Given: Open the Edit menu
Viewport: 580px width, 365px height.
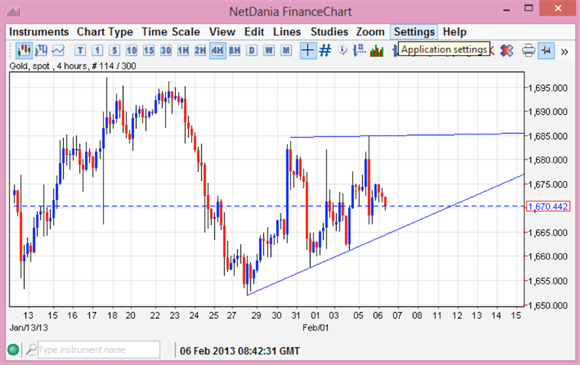Looking at the screenshot, I should pyautogui.click(x=254, y=32).
